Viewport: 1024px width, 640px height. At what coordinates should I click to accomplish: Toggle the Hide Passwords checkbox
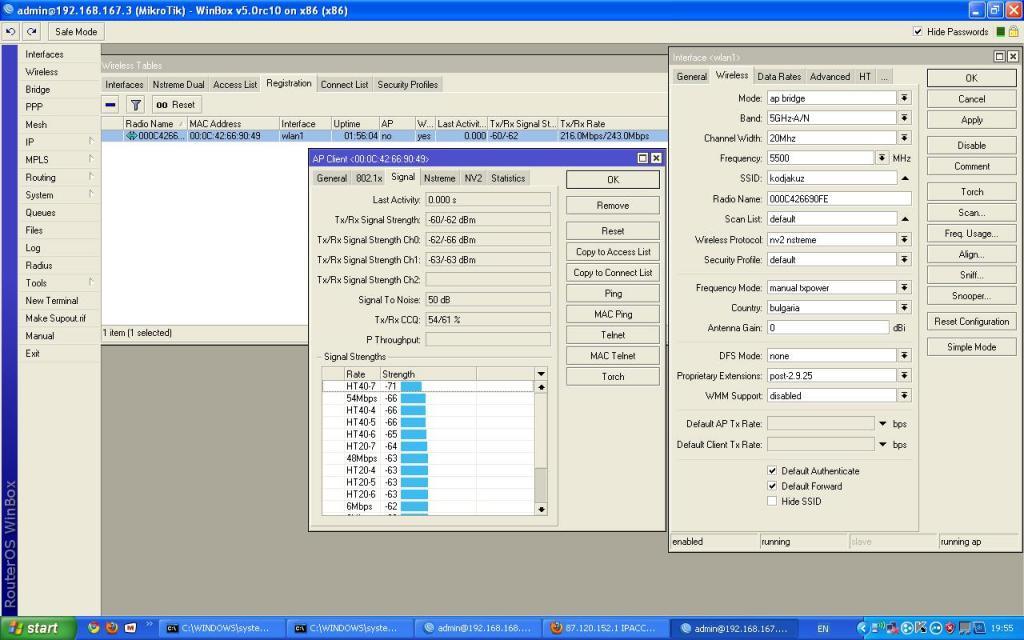(x=918, y=31)
